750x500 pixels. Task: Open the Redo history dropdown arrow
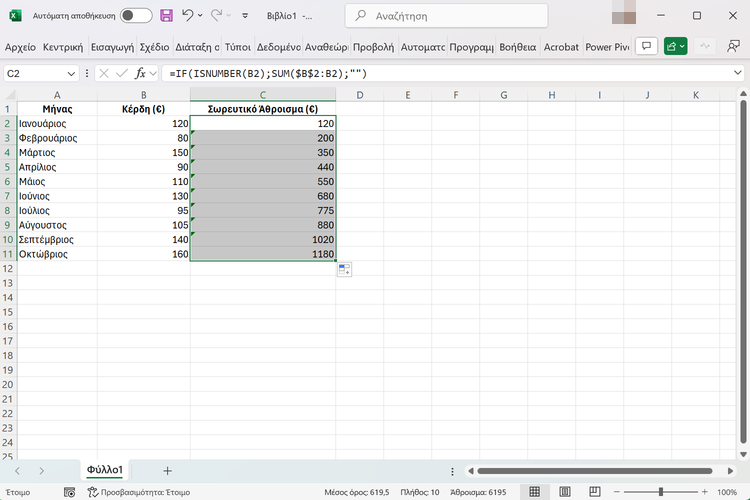[x=229, y=16]
